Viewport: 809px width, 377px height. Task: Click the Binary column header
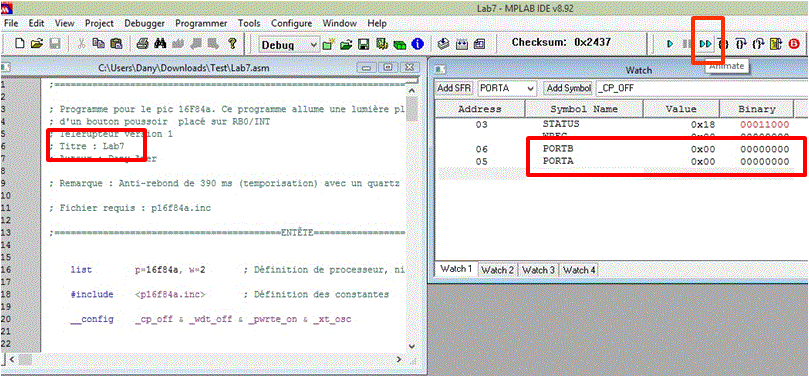click(x=757, y=109)
